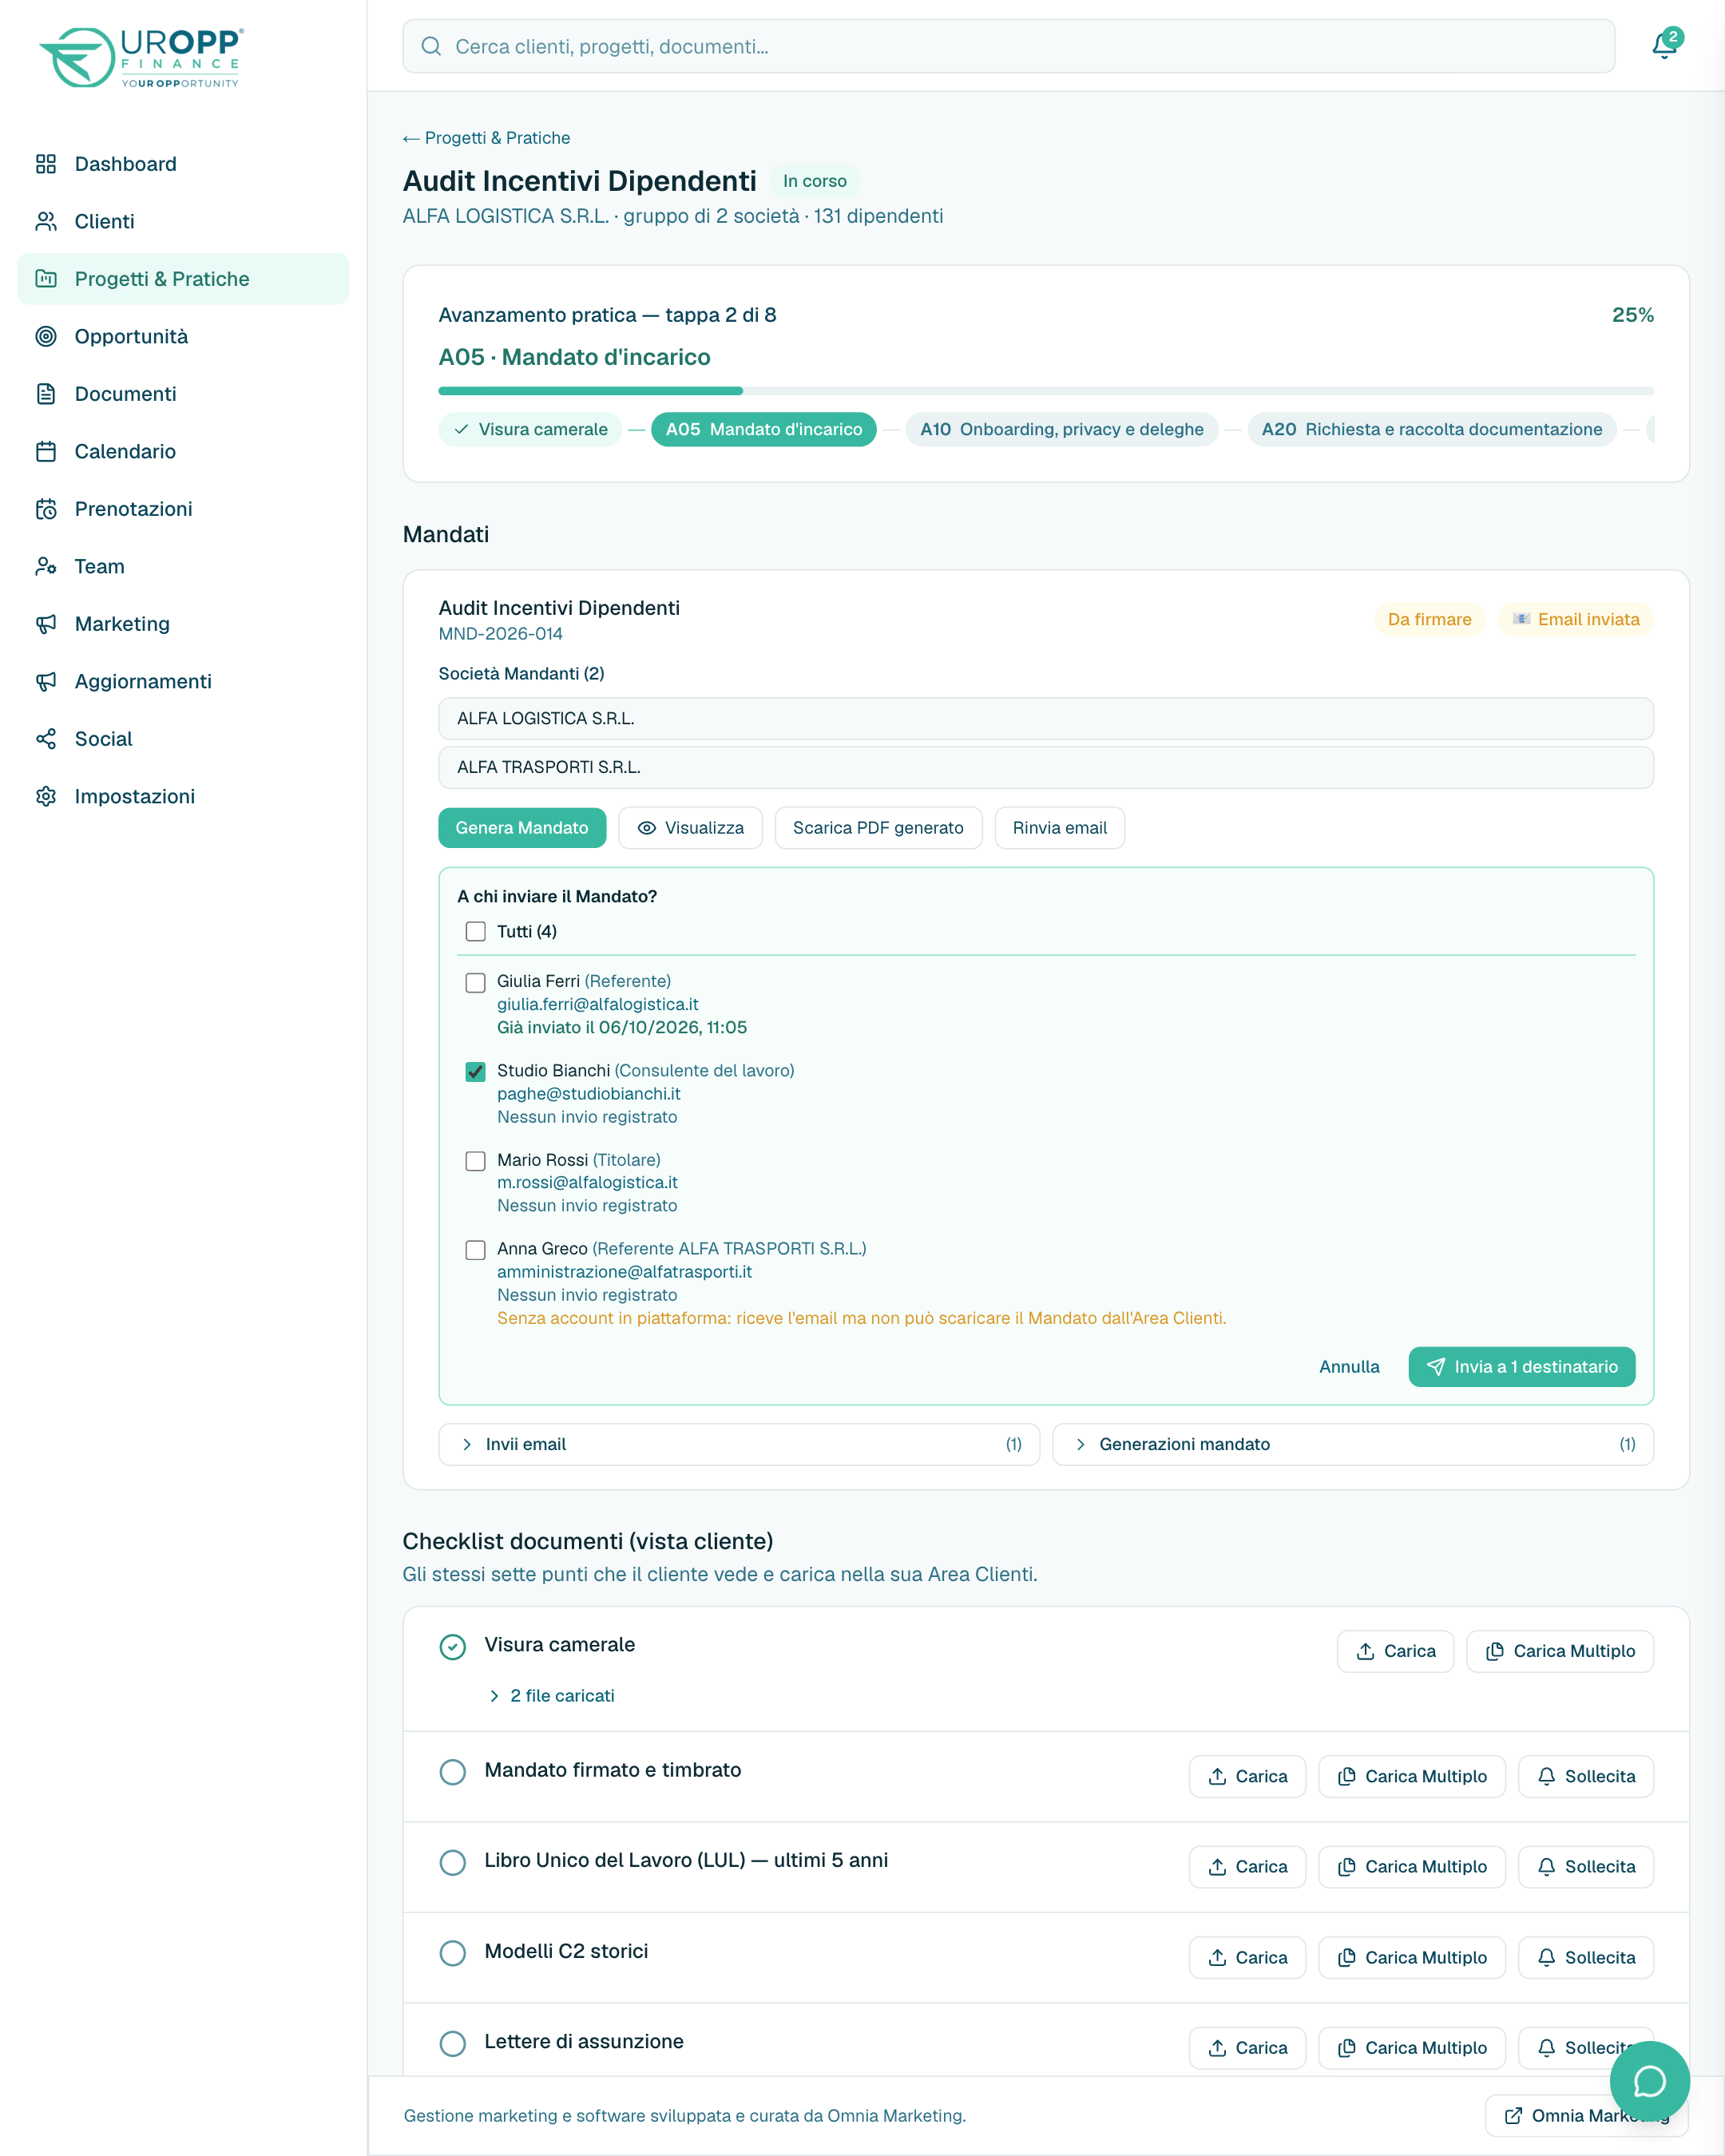Click the Prenotazioni calendar-clock icon
The height and width of the screenshot is (2156, 1725).
coord(46,509)
